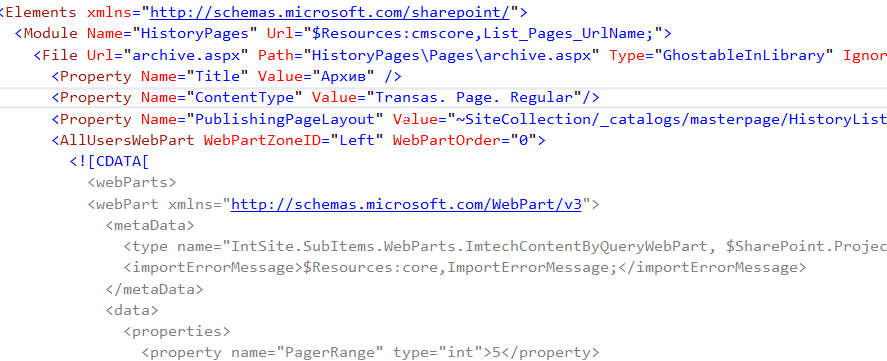
Task: Click the "<![CDATA[" opening line
Action: click(109, 161)
